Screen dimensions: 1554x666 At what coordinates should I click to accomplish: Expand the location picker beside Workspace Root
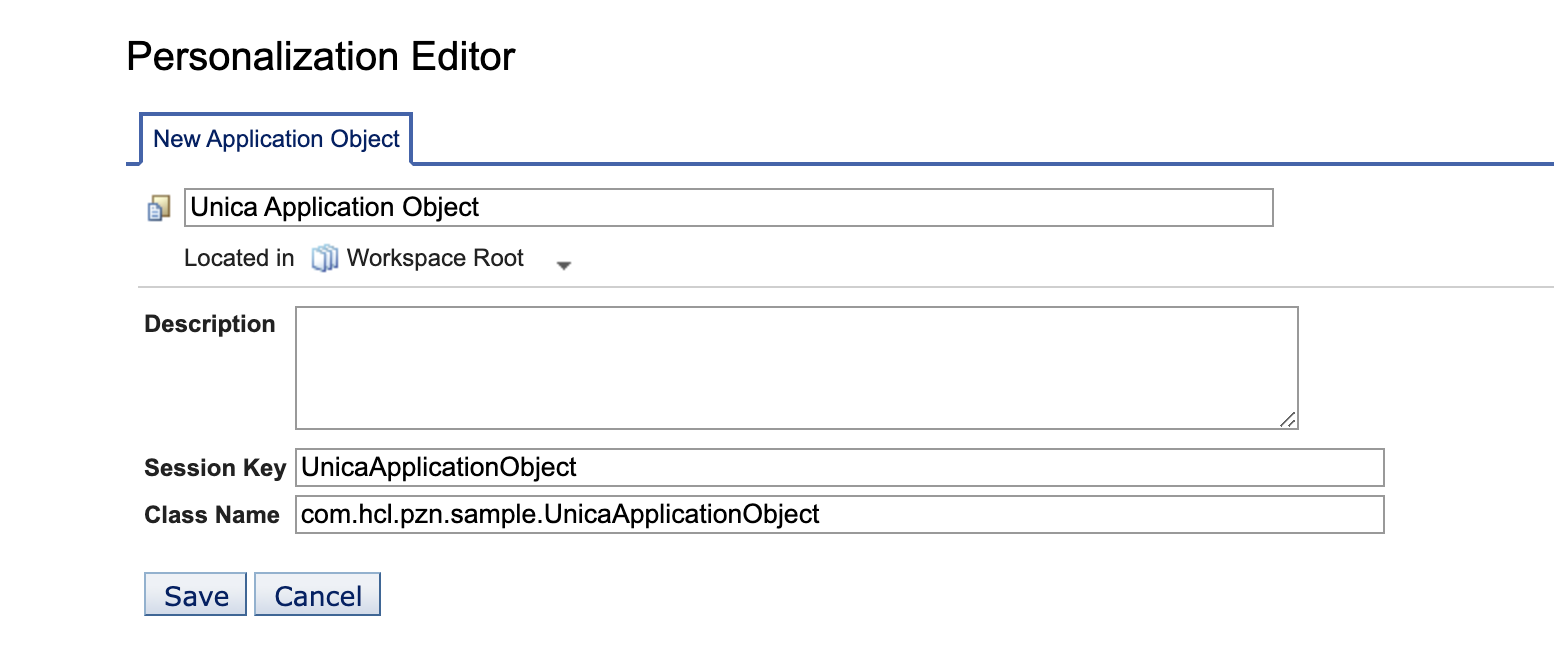click(564, 264)
